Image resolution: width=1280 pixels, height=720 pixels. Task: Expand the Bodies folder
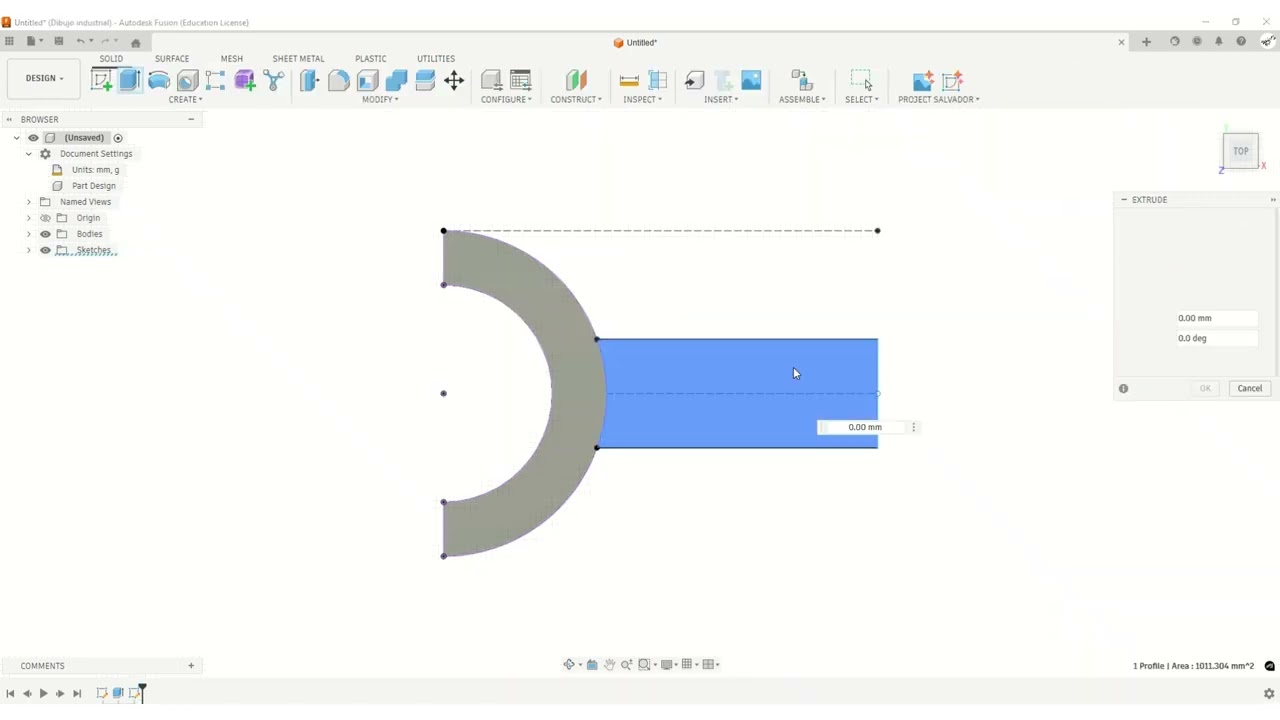pos(28,234)
